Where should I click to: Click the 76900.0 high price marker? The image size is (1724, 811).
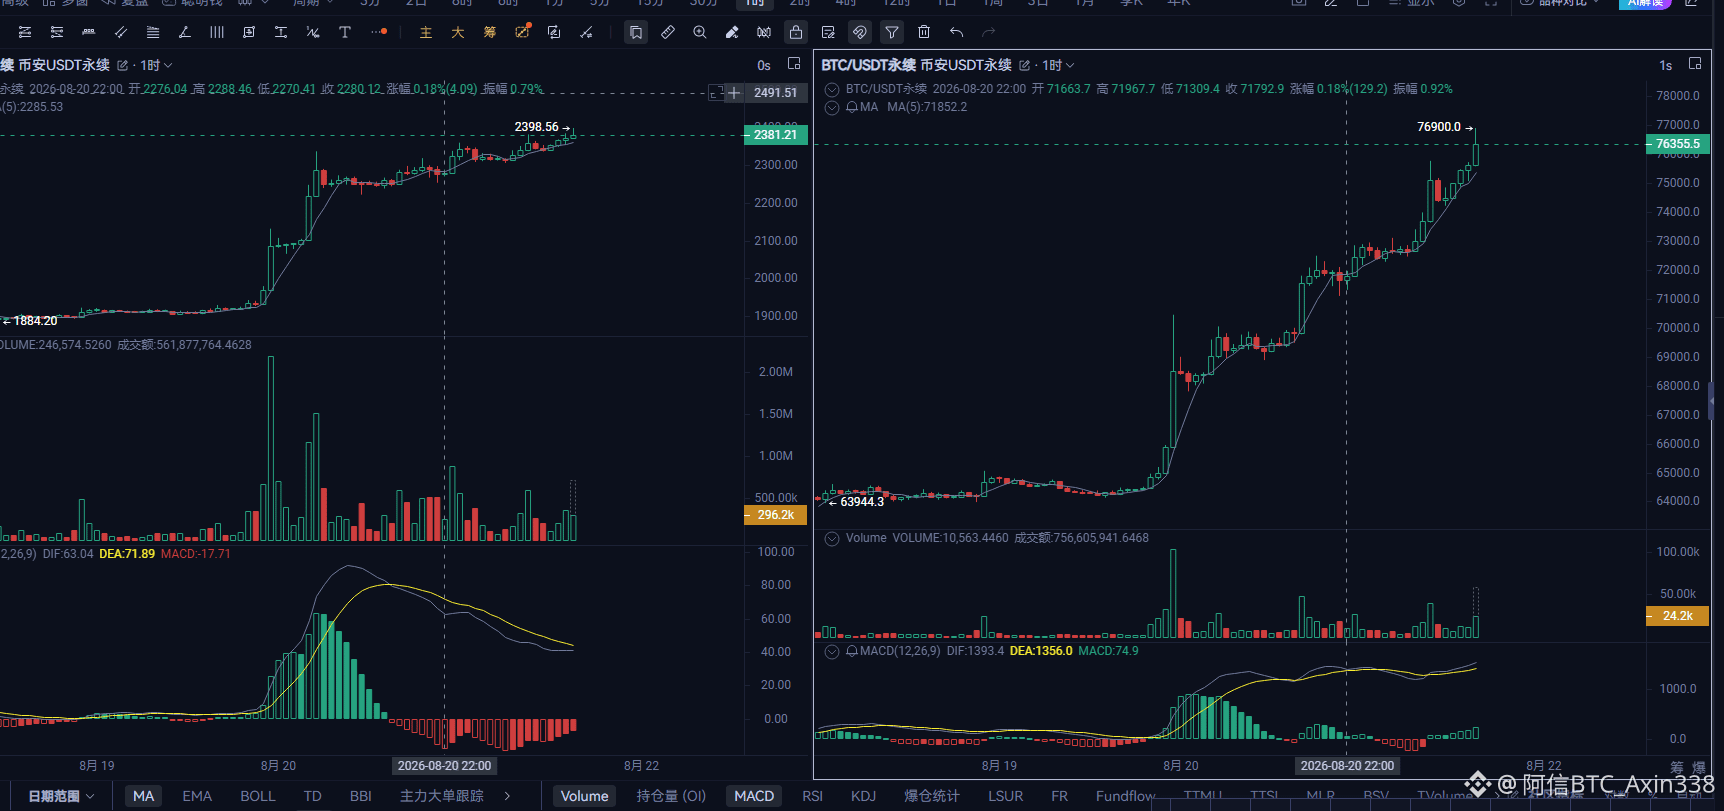pyautogui.click(x=1444, y=127)
